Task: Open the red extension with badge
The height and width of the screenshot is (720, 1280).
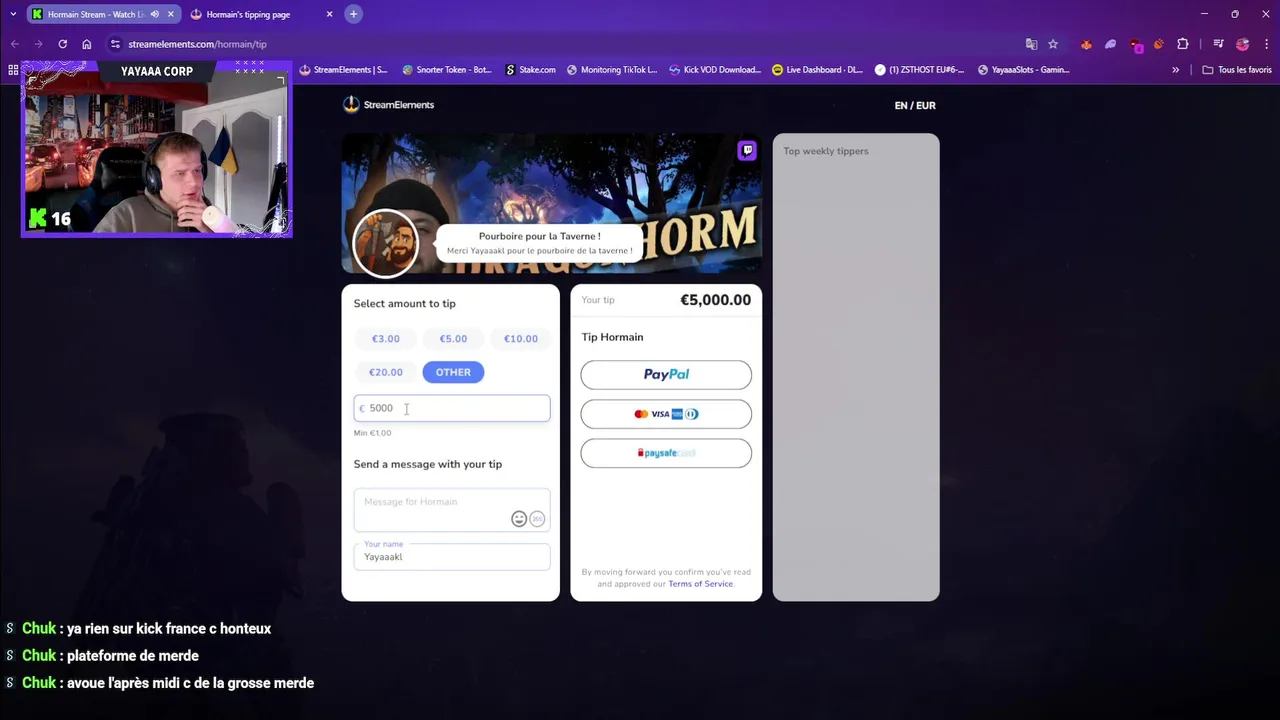Action: point(1136,45)
